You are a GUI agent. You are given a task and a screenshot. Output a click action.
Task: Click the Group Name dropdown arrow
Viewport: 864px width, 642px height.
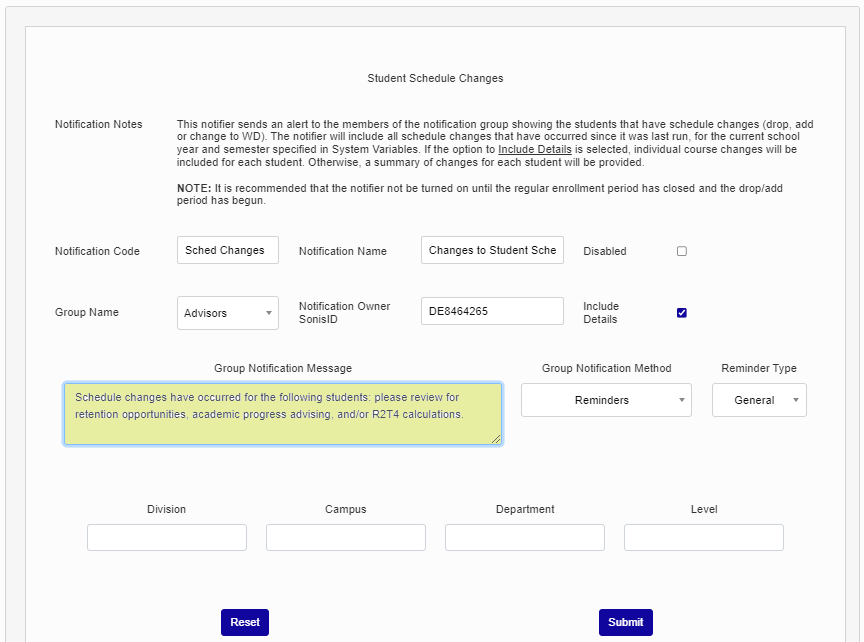coord(269,313)
